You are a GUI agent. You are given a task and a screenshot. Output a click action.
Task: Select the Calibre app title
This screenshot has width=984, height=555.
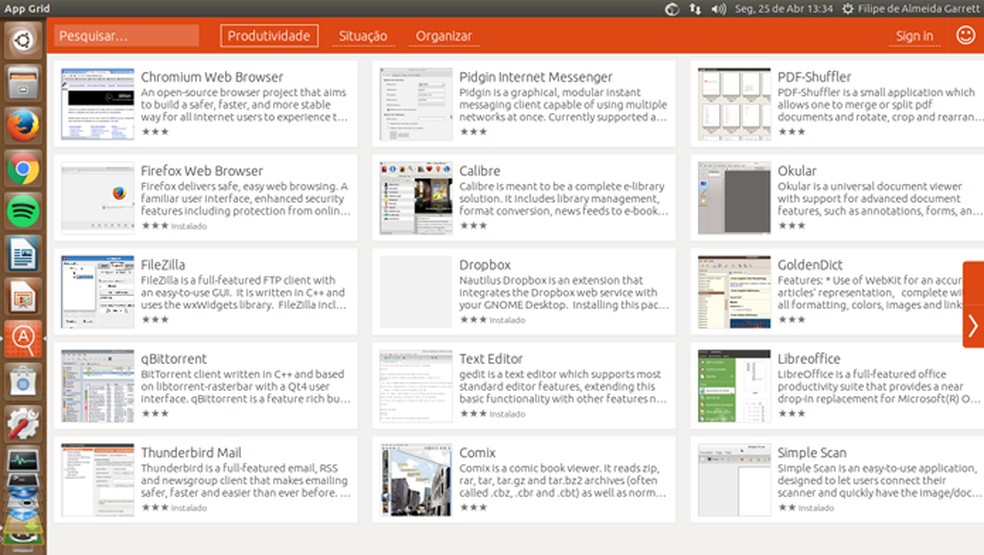[x=480, y=171]
